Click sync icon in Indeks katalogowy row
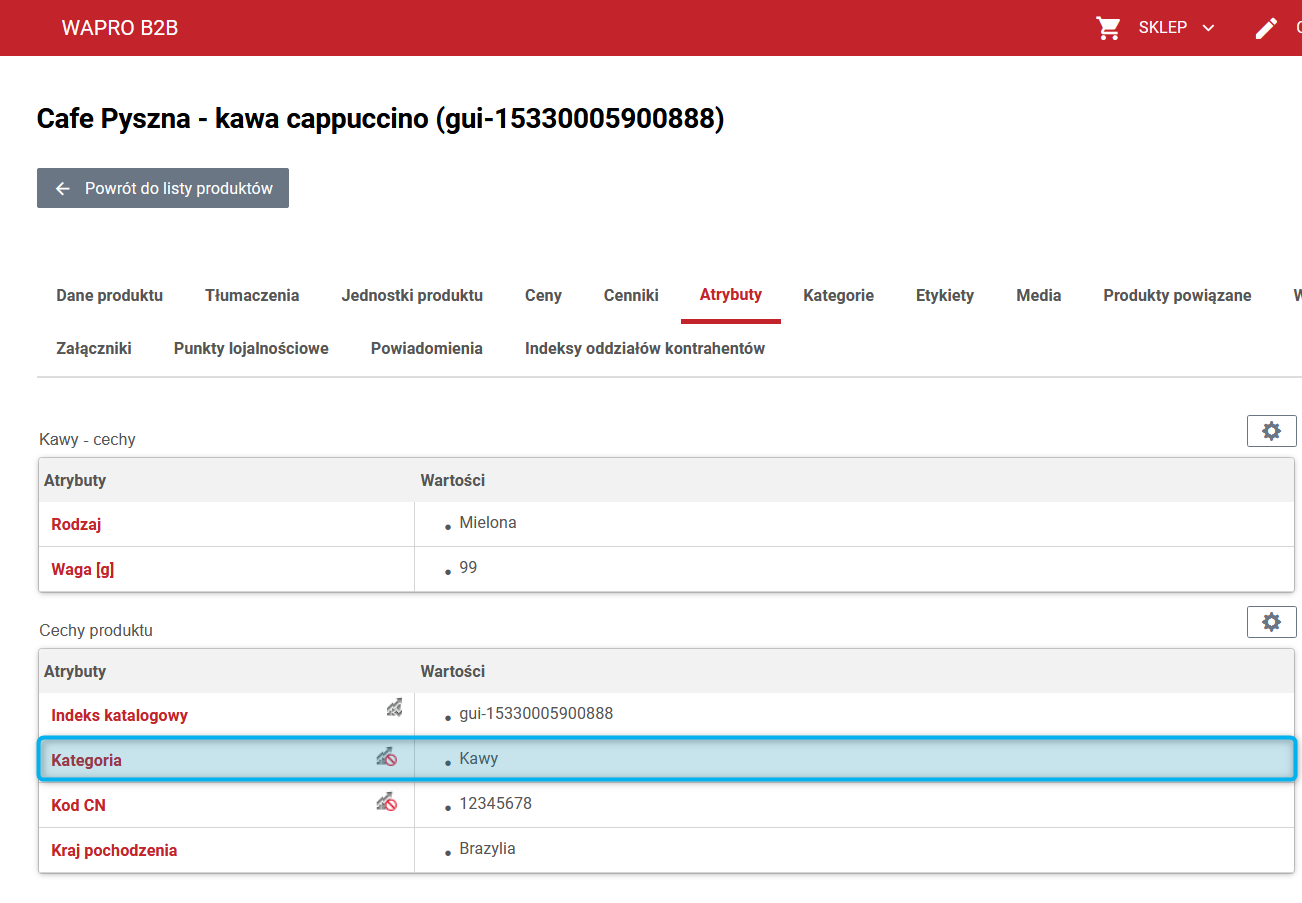The height and width of the screenshot is (903, 1302). (395, 708)
